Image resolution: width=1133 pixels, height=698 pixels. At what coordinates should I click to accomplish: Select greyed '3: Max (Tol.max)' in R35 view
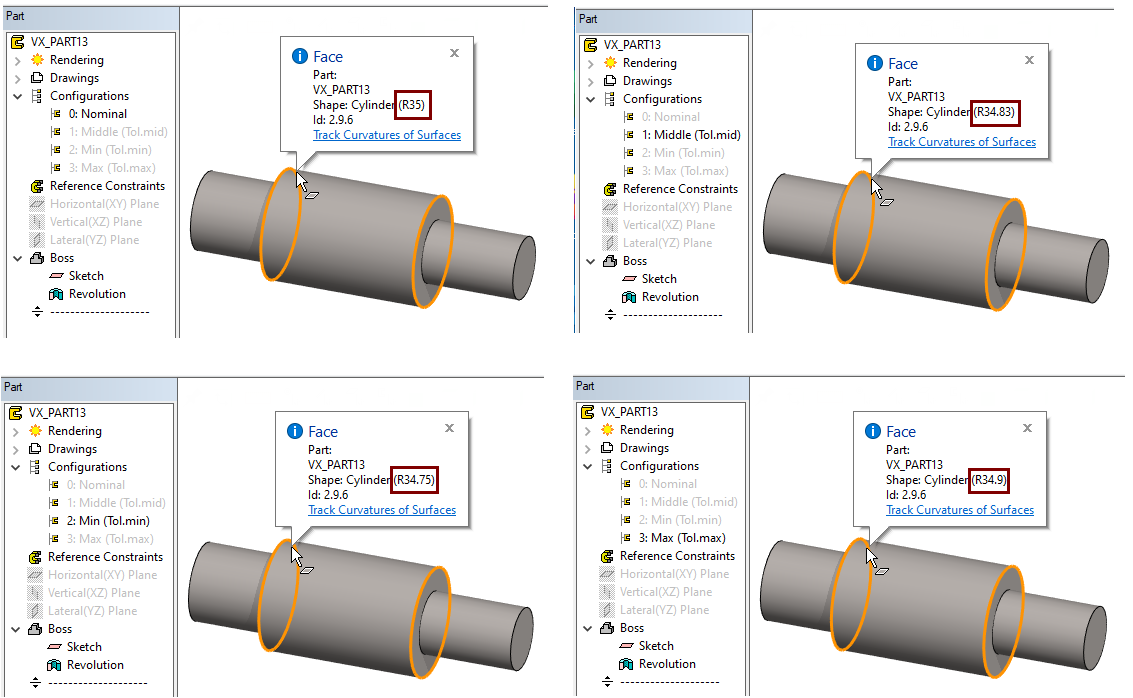(x=112, y=168)
